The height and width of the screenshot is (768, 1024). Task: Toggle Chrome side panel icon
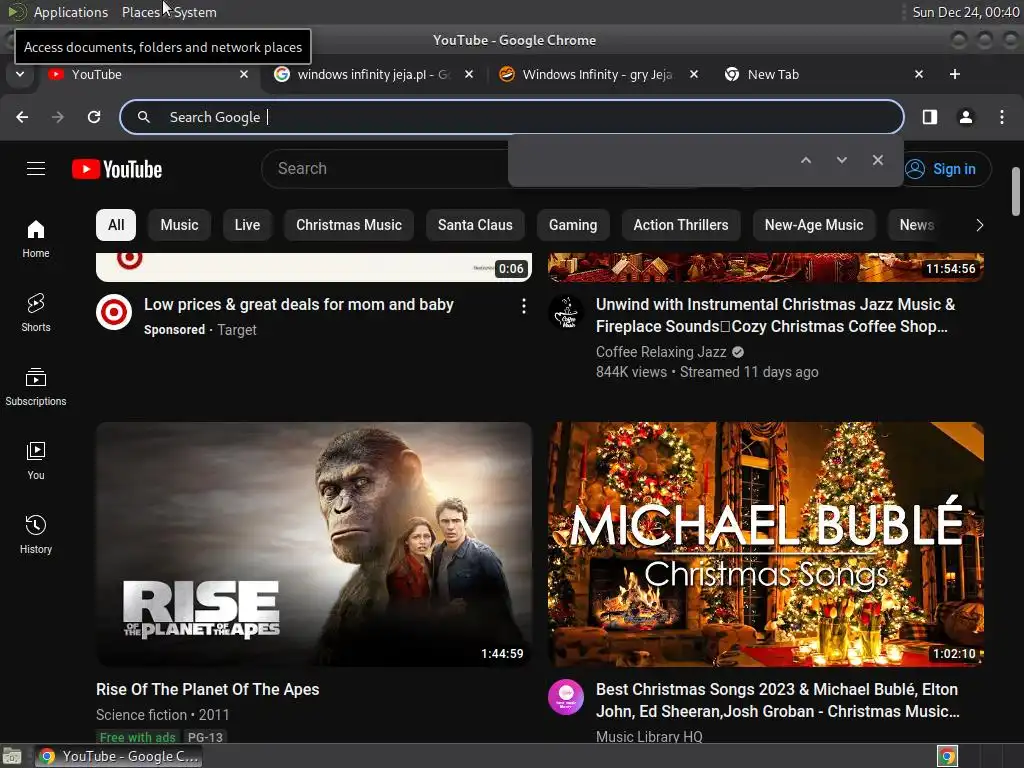930,117
